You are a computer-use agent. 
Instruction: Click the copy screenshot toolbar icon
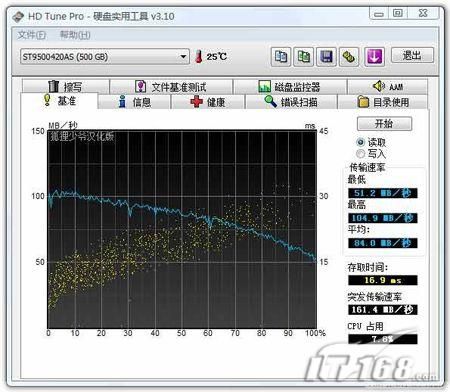pos(303,57)
